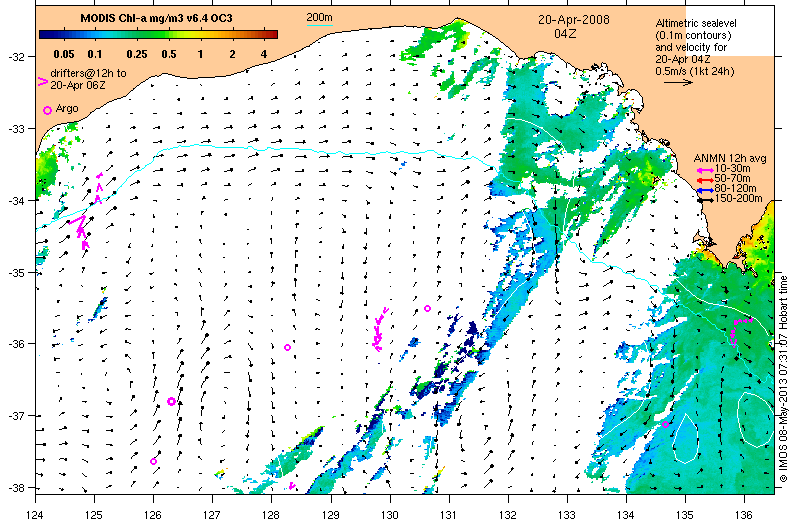Click the white sea-level contour oval near 135E, 37.3S
The width and height of the screenshot is (800, 520).
[x=685, y=438]
